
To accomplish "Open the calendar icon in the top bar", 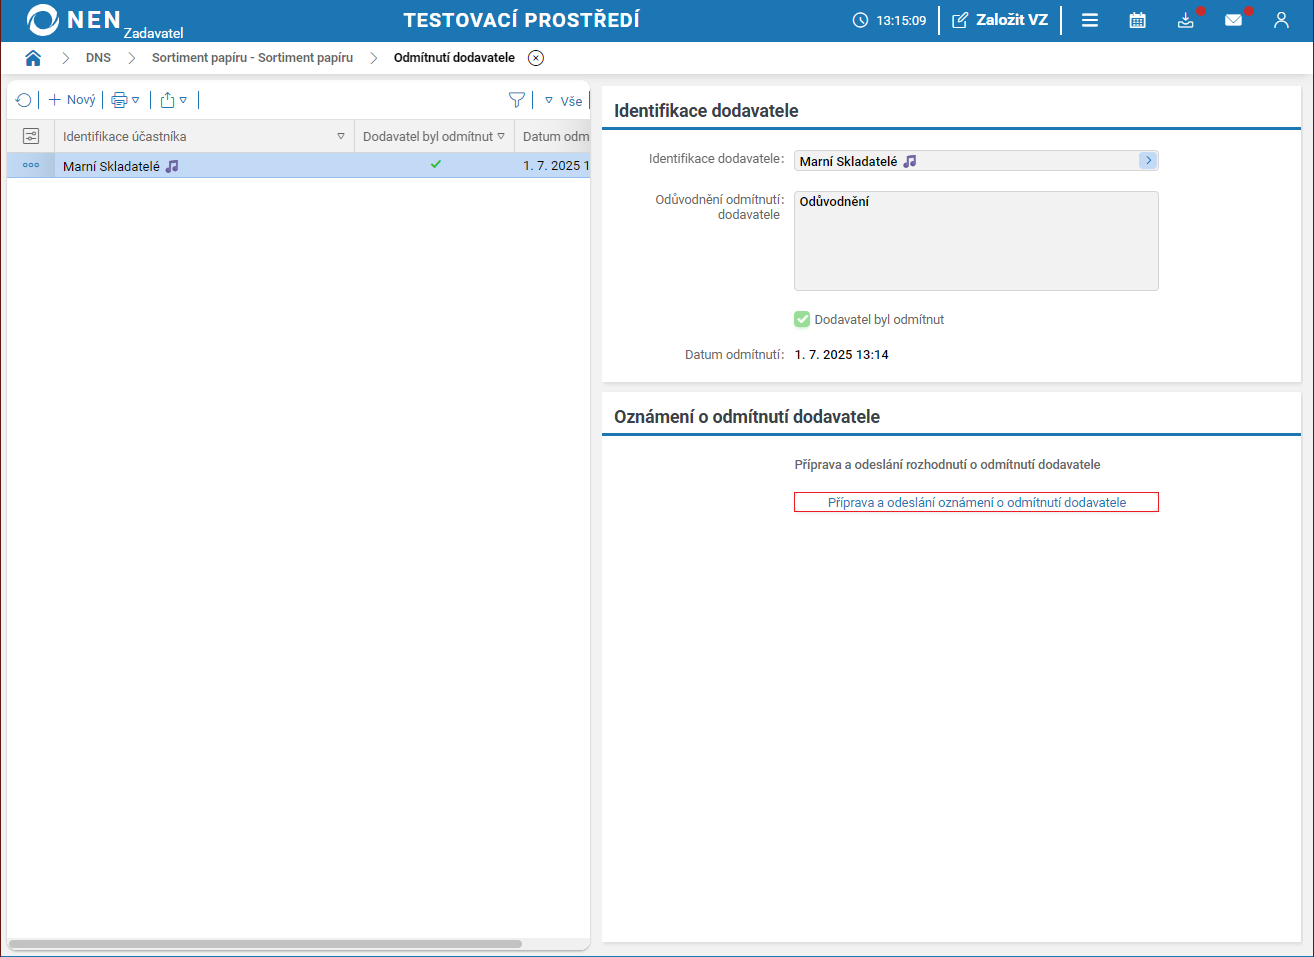I will coord(1138,20).
